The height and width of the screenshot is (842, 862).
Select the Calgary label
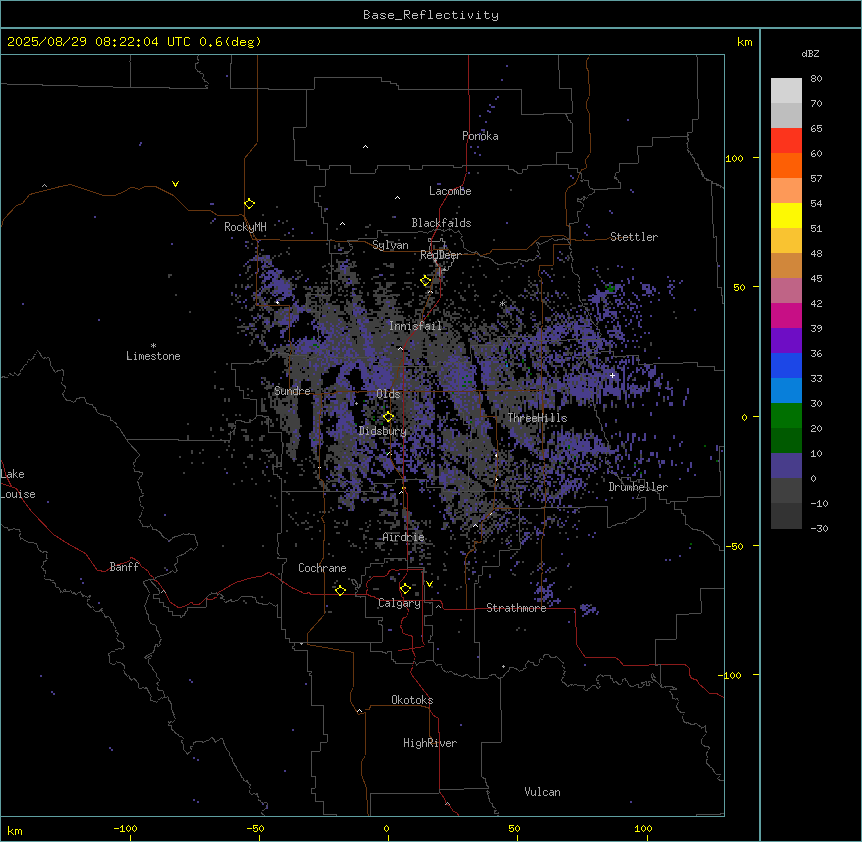coord(399,603)
